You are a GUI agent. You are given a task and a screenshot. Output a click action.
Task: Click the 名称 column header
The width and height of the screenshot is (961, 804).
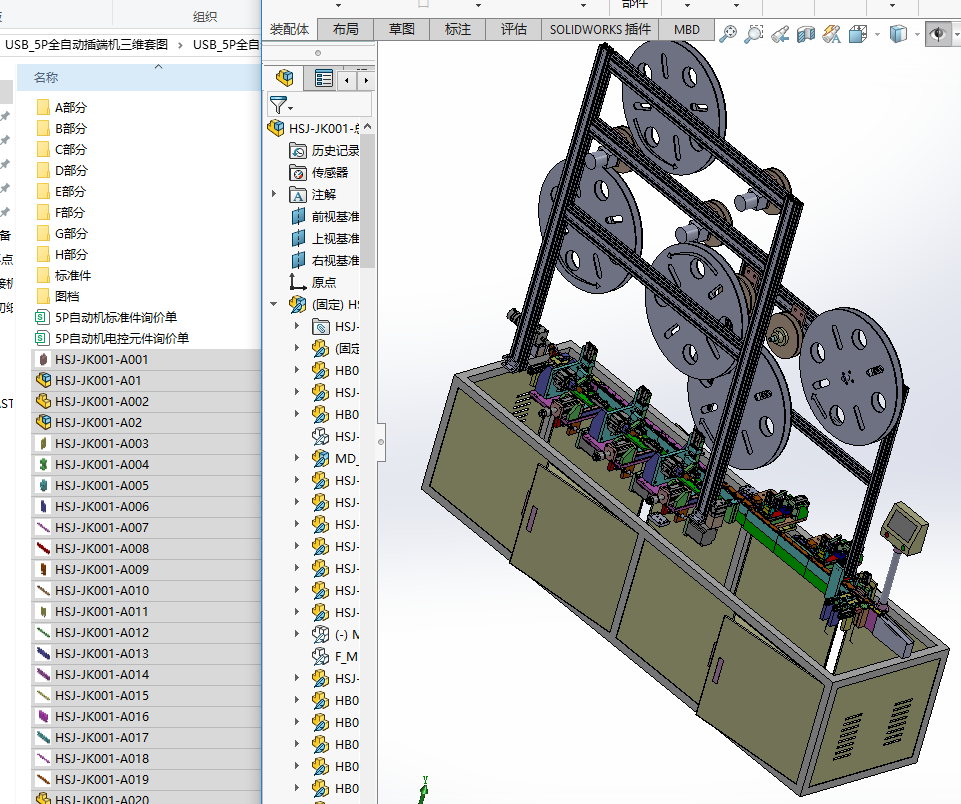tap(46, 77)
